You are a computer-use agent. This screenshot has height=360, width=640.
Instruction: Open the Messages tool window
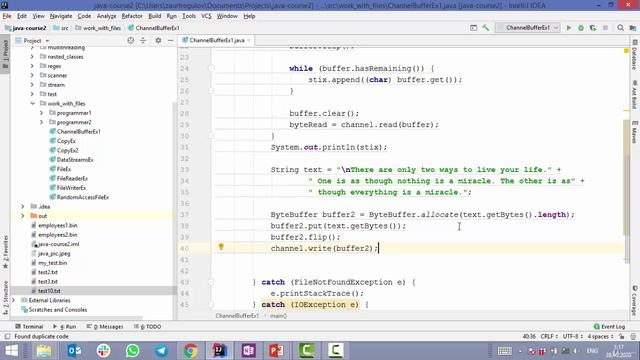click(105, 327)
